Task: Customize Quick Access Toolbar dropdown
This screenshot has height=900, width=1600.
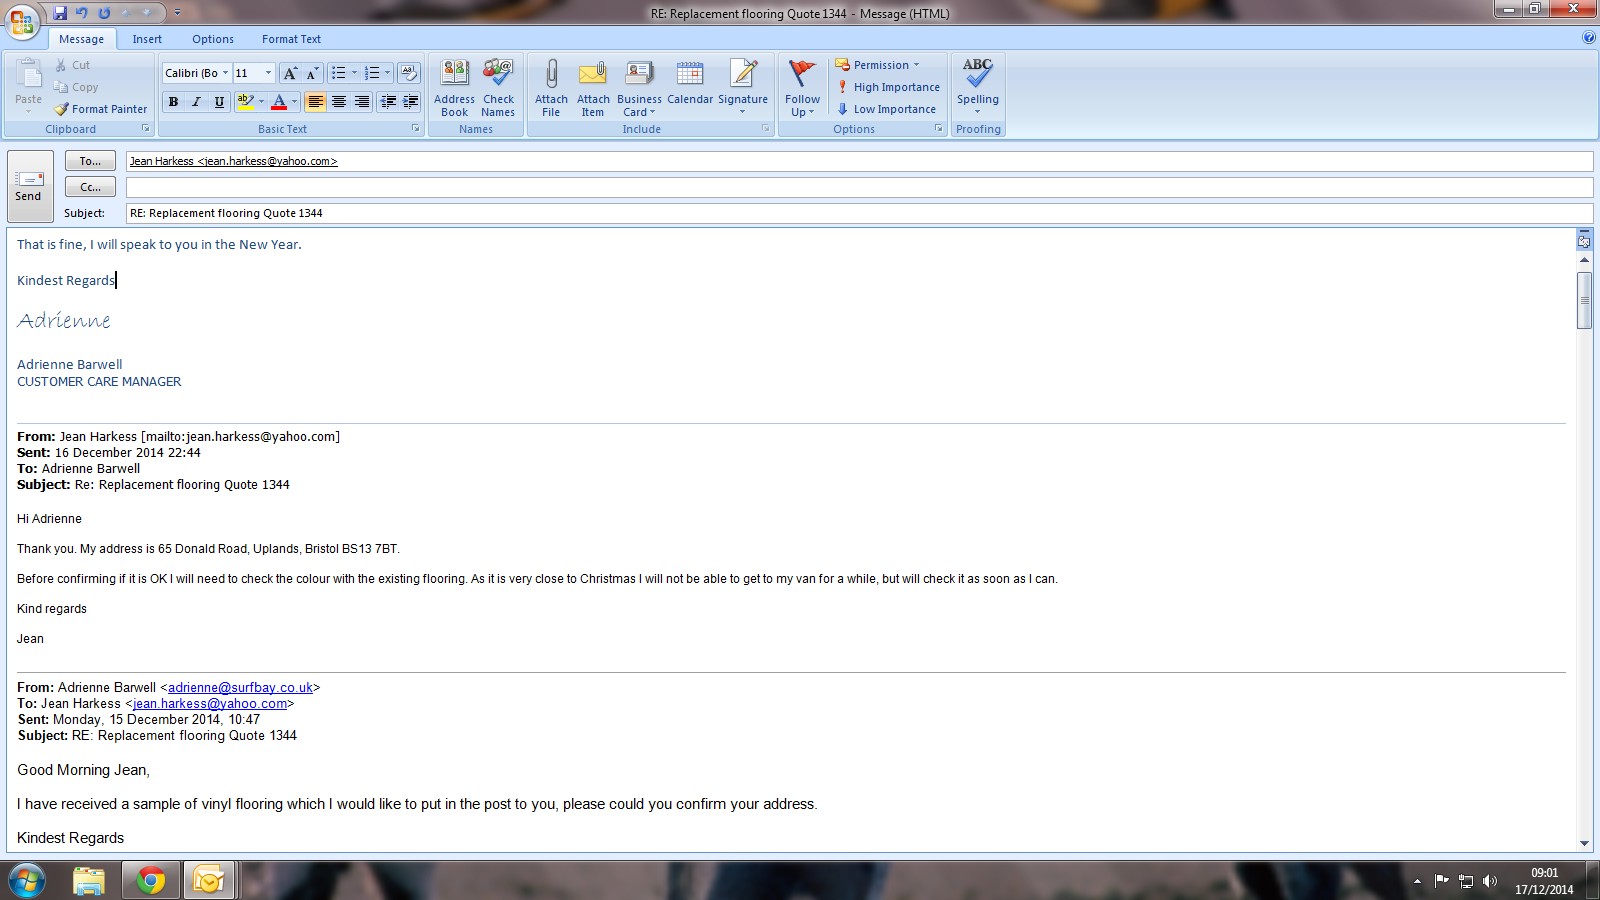Action: click(178, 13)
